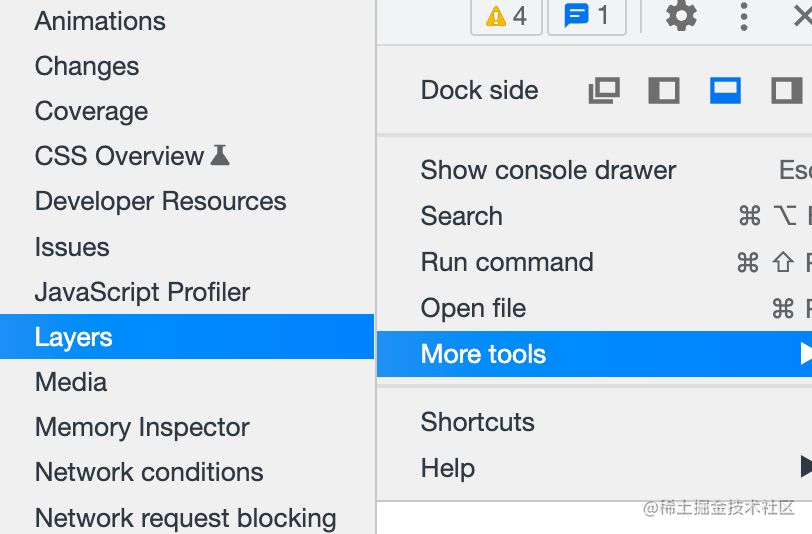Click the warnings count badge

pos(506,16)
